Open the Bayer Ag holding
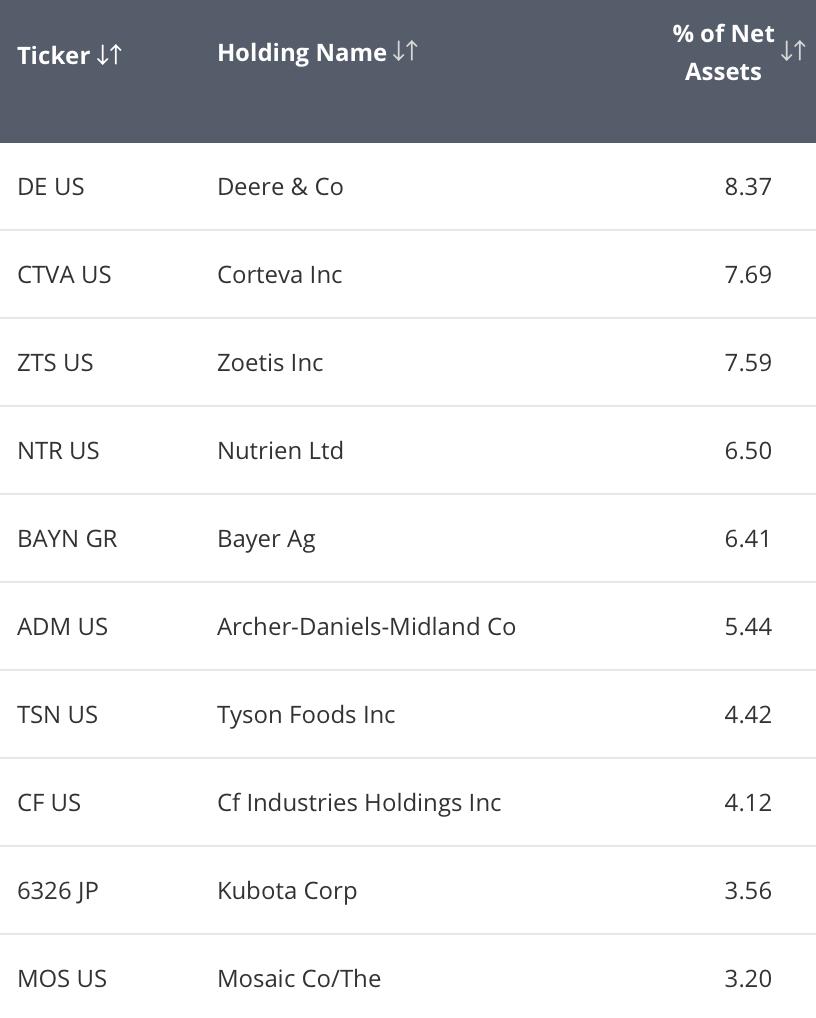816x1018 pixels. pos(267,539)
